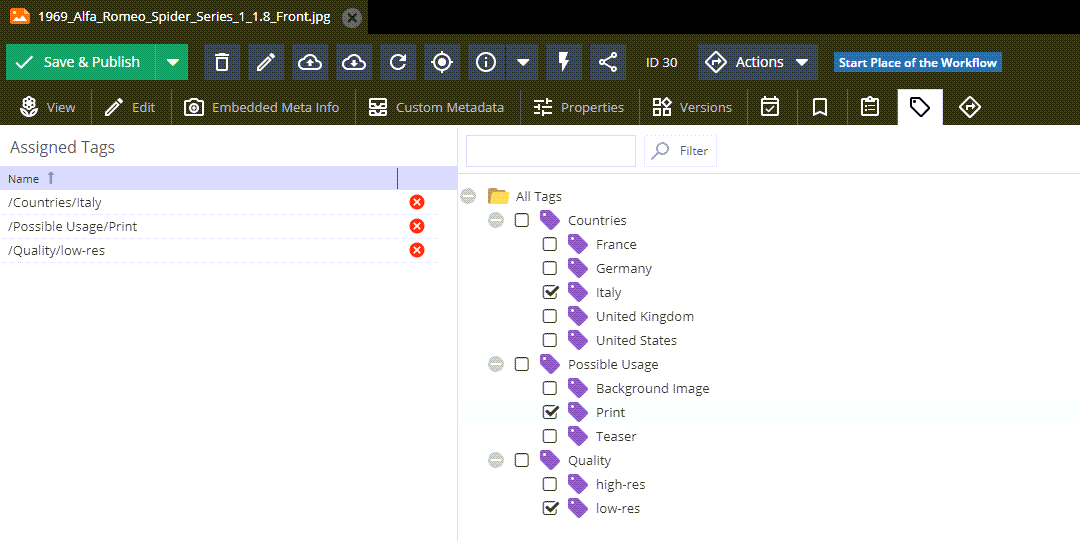Switch to the Custom Metadata tab
The height and width of the screenshot is (541, 1080).
tap(437, 108)
